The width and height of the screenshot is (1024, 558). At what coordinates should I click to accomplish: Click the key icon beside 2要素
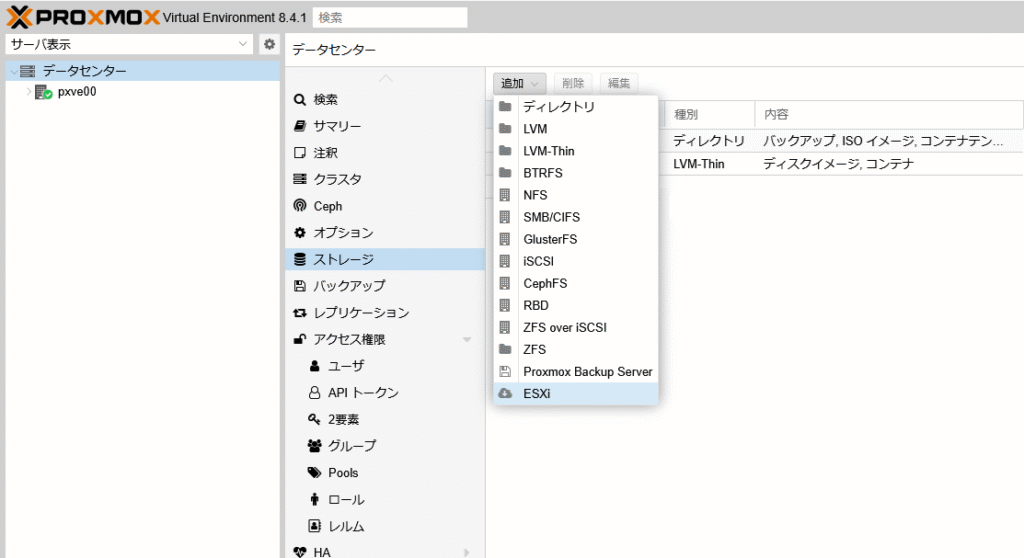(x=314, y=419)
